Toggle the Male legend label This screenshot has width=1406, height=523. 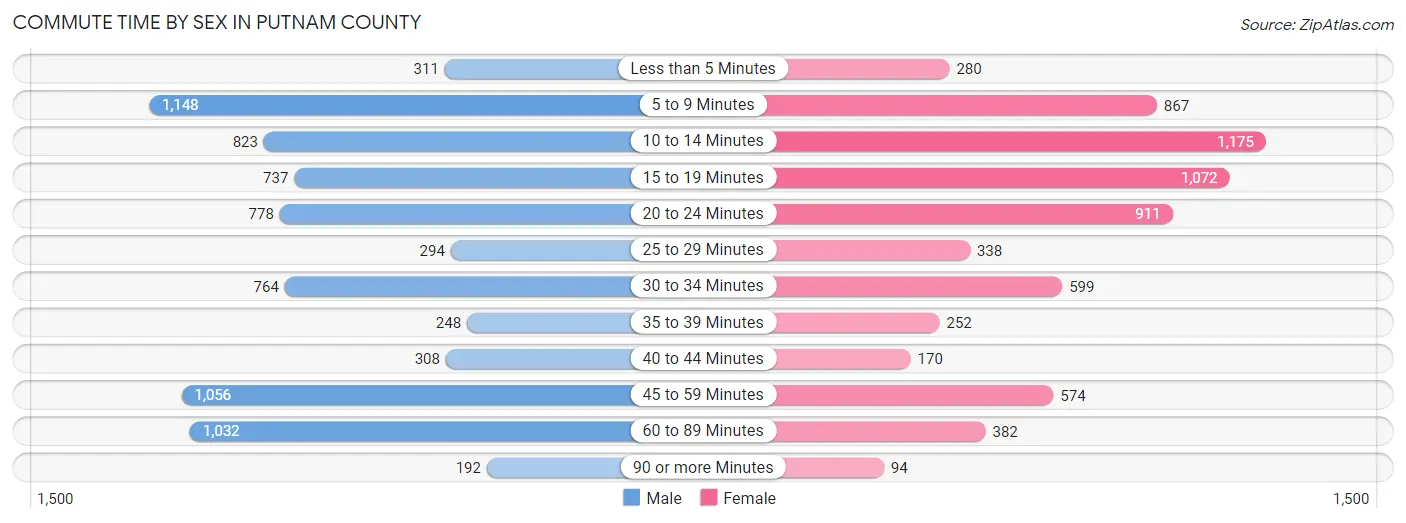coord(664,498)
